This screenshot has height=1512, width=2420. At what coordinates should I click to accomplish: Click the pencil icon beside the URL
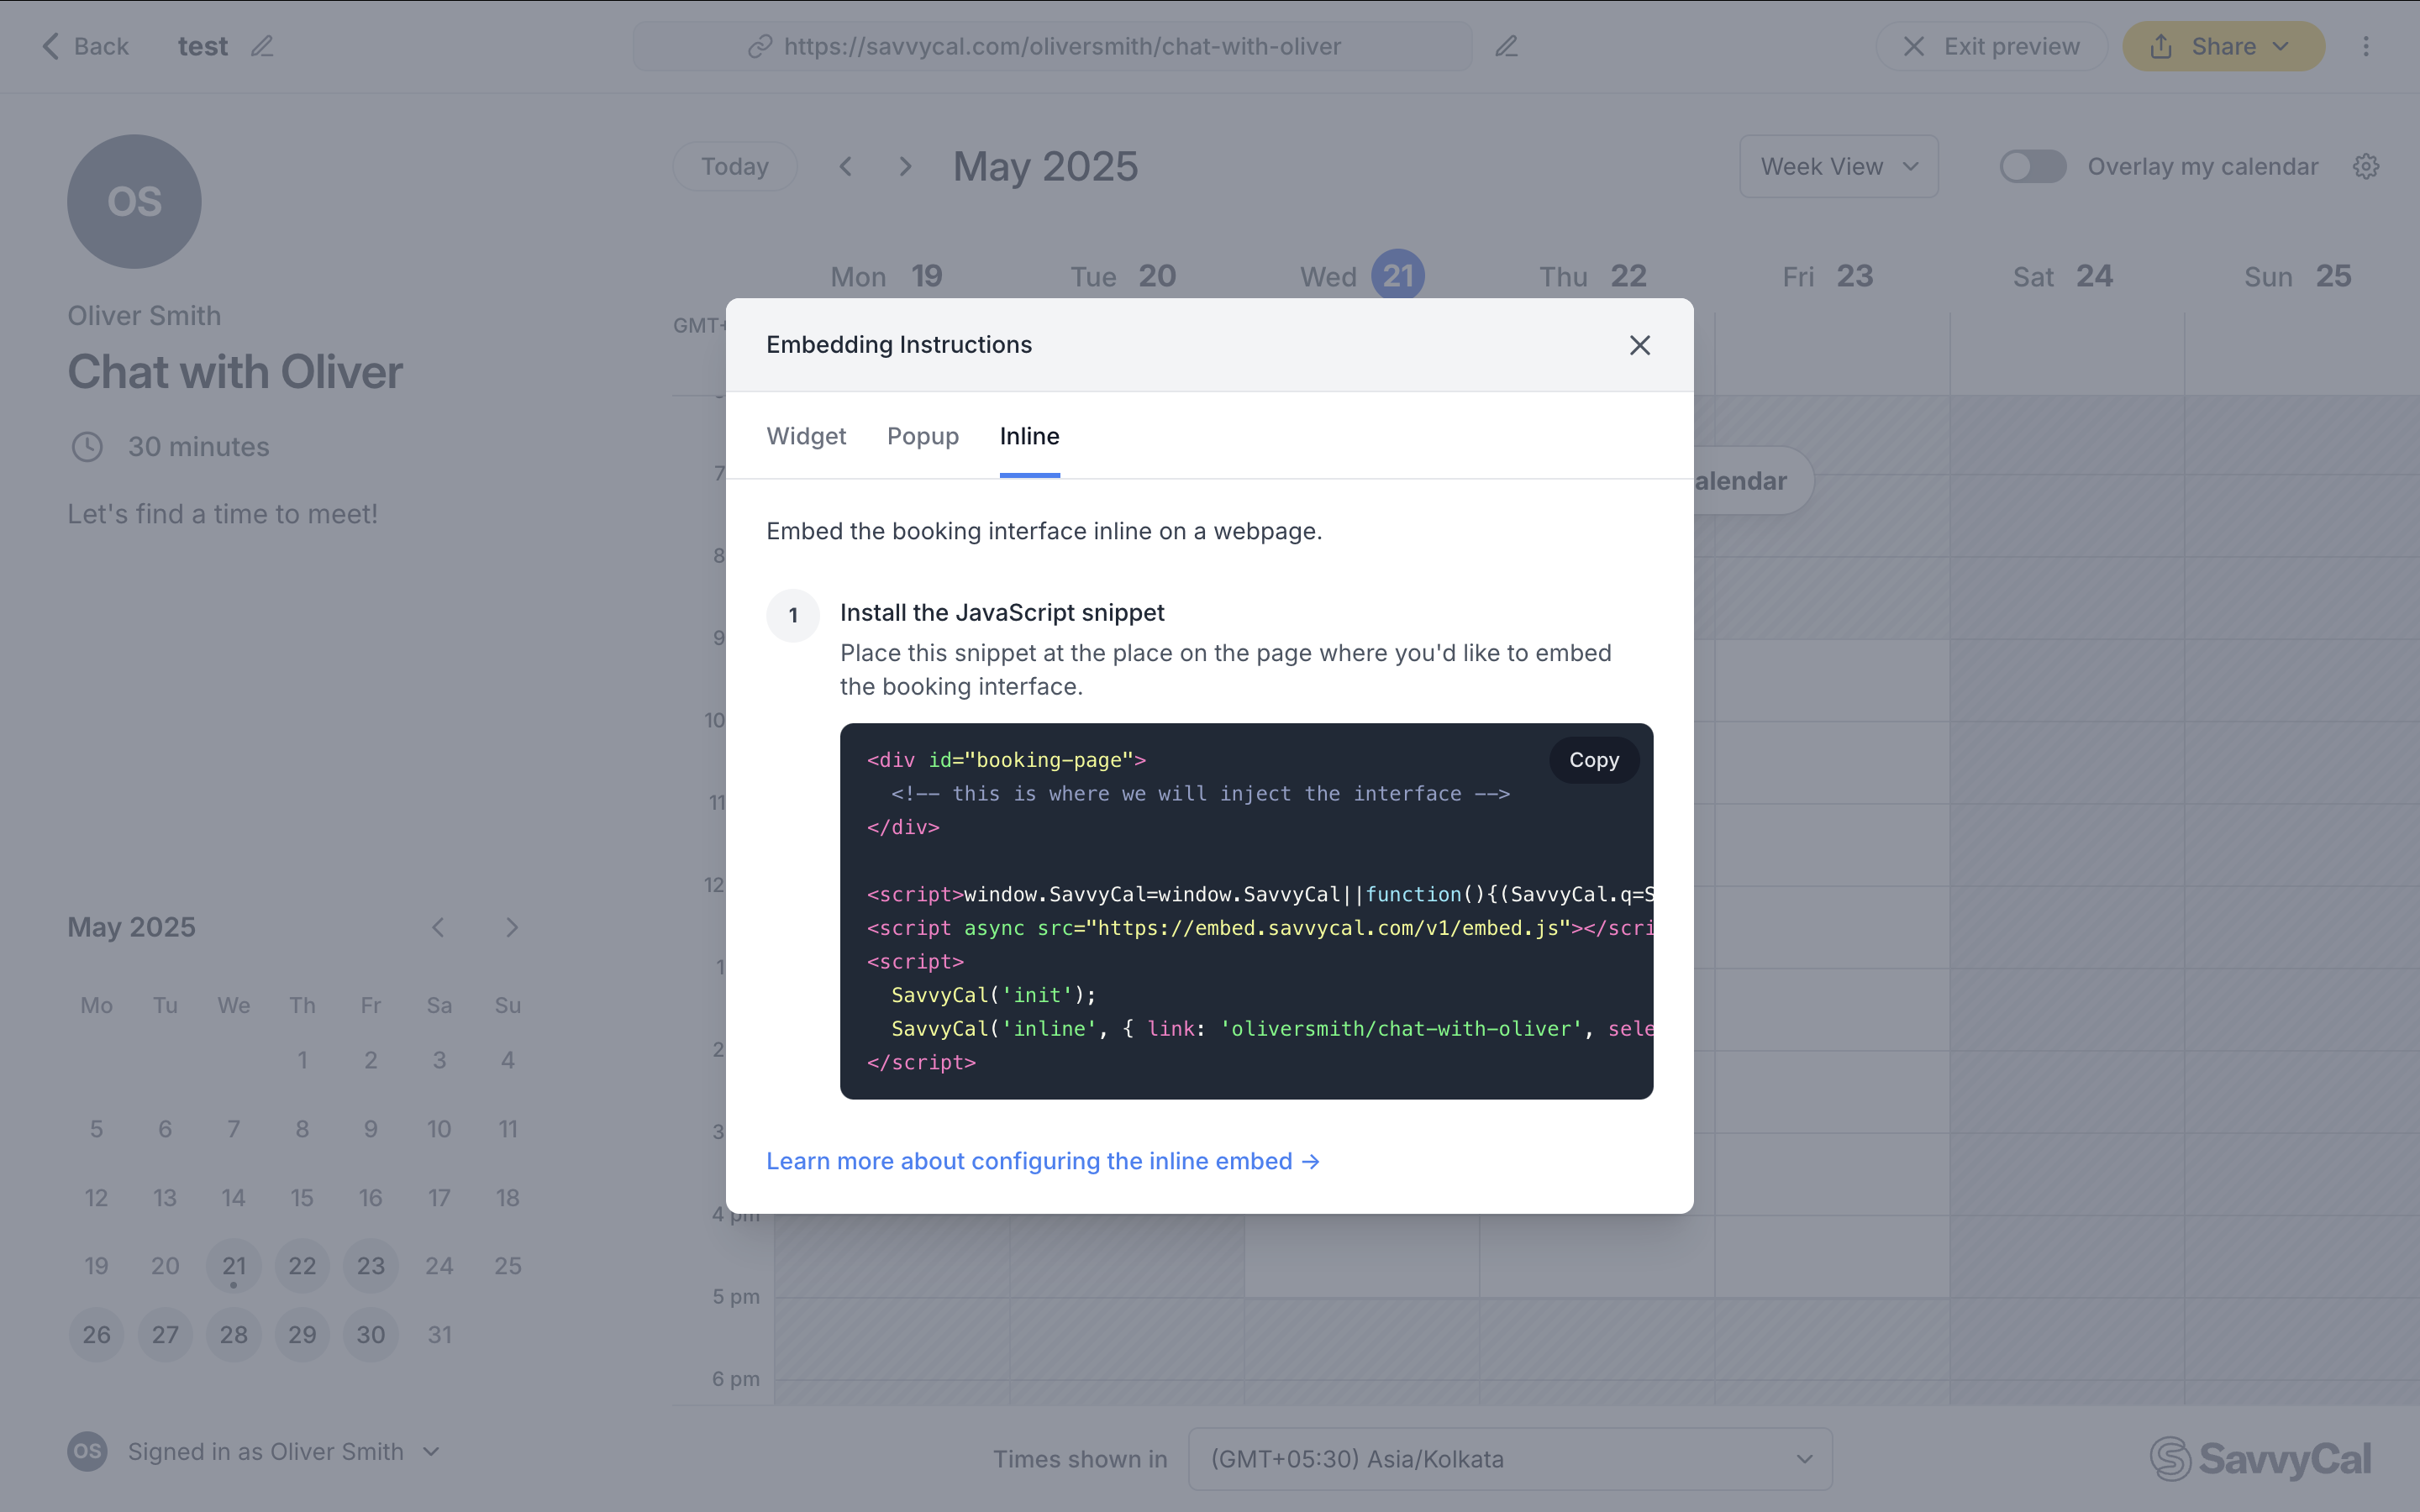coord(1506,46)
